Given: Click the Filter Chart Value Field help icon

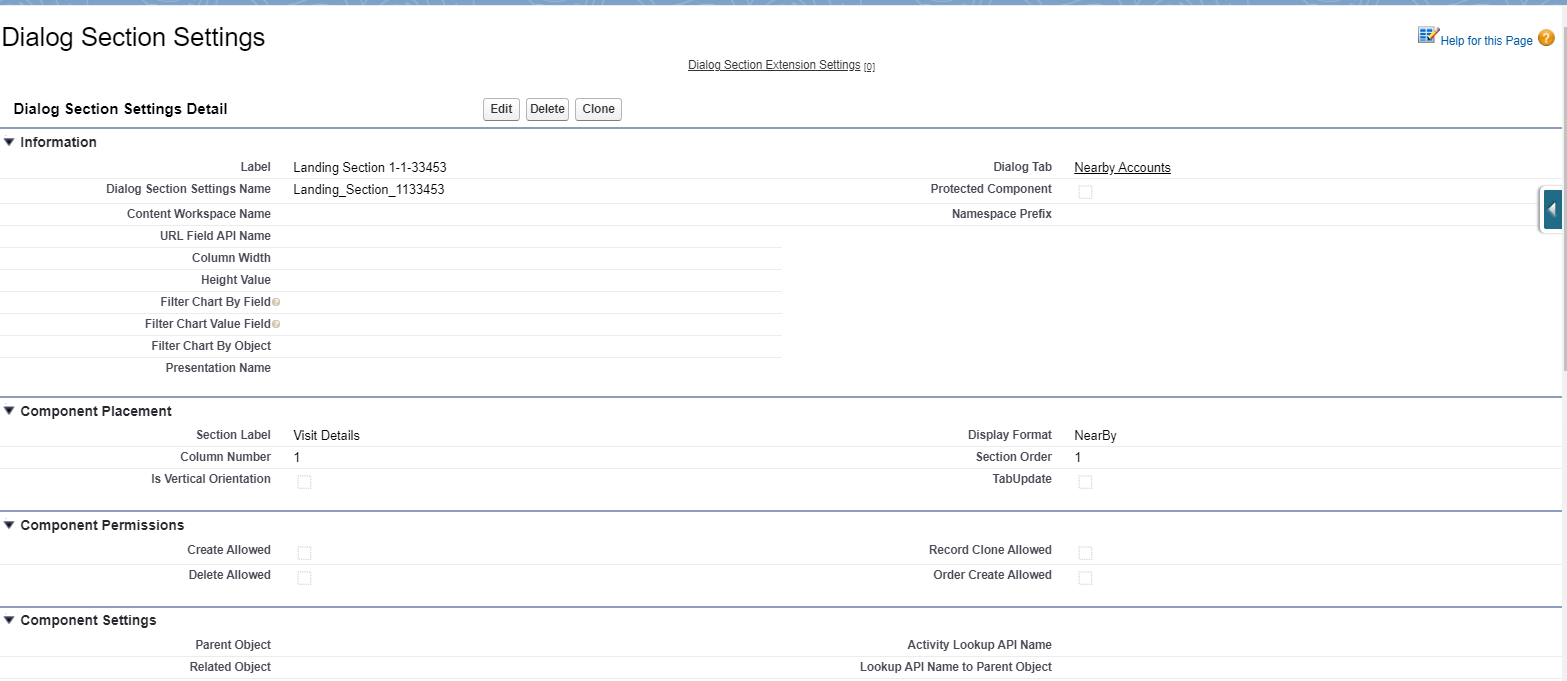Looking at the screenshot, I should (x=276, y=324).
